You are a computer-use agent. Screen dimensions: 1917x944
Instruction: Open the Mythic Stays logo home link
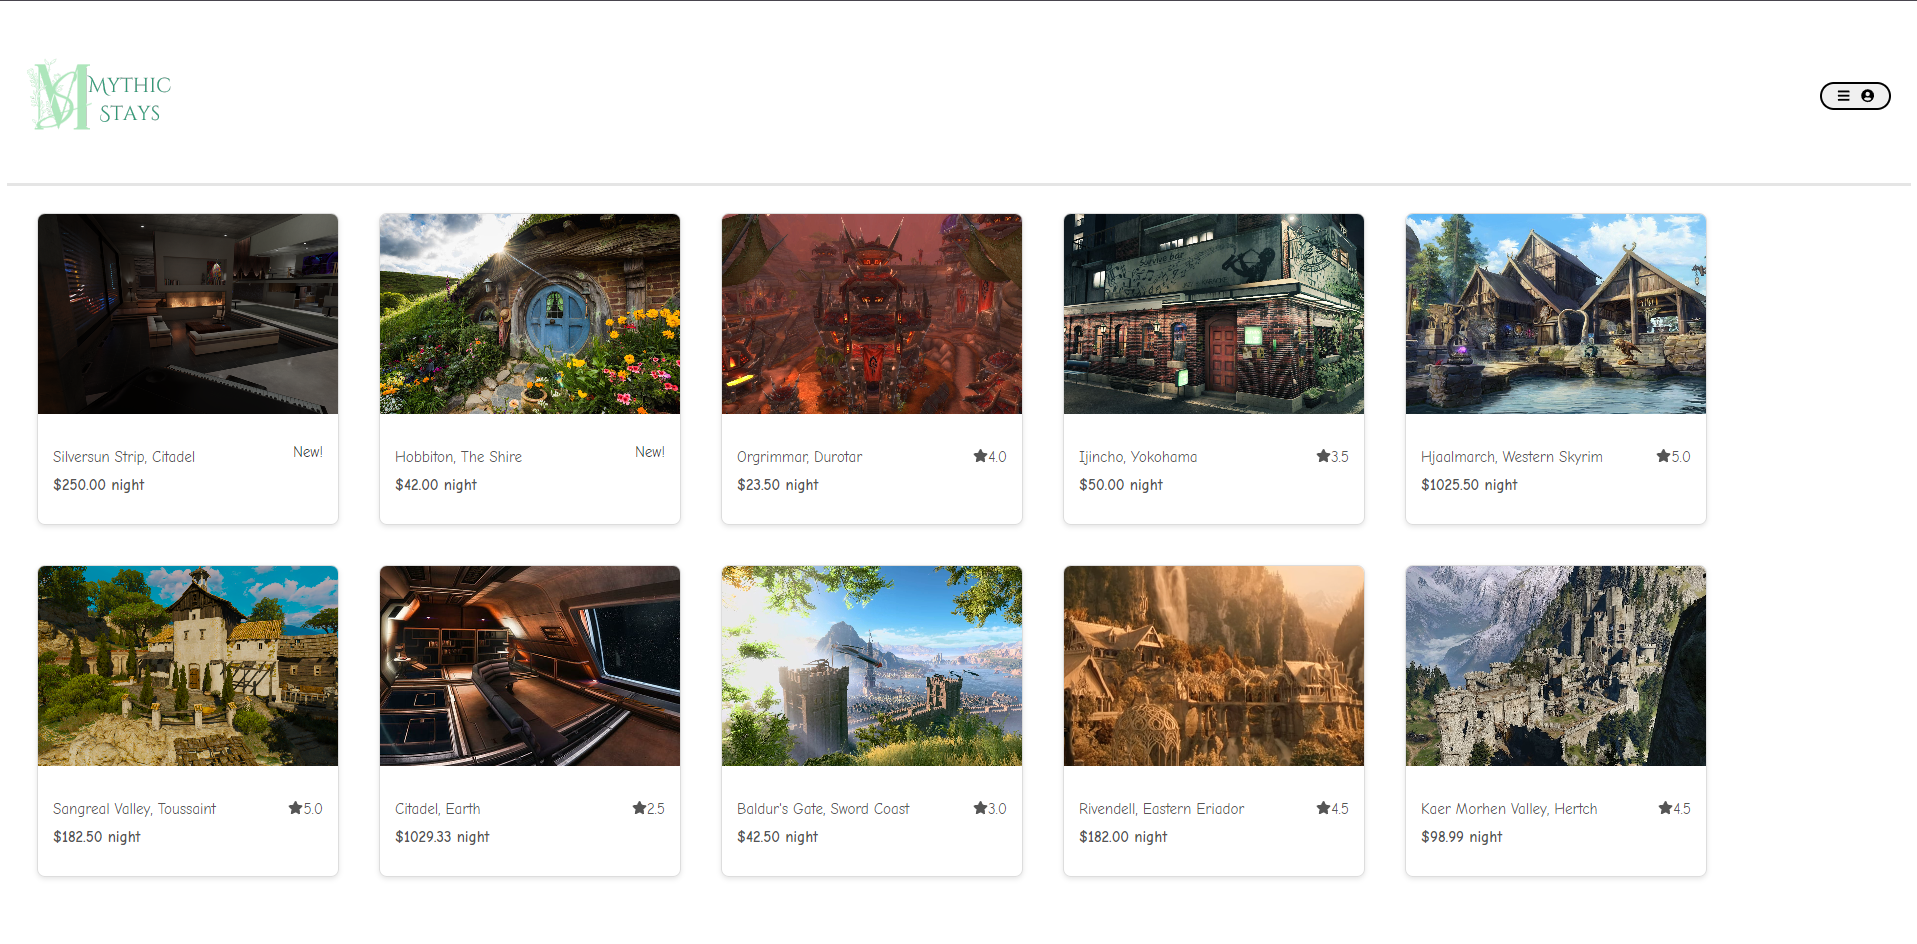coord(100,96)
